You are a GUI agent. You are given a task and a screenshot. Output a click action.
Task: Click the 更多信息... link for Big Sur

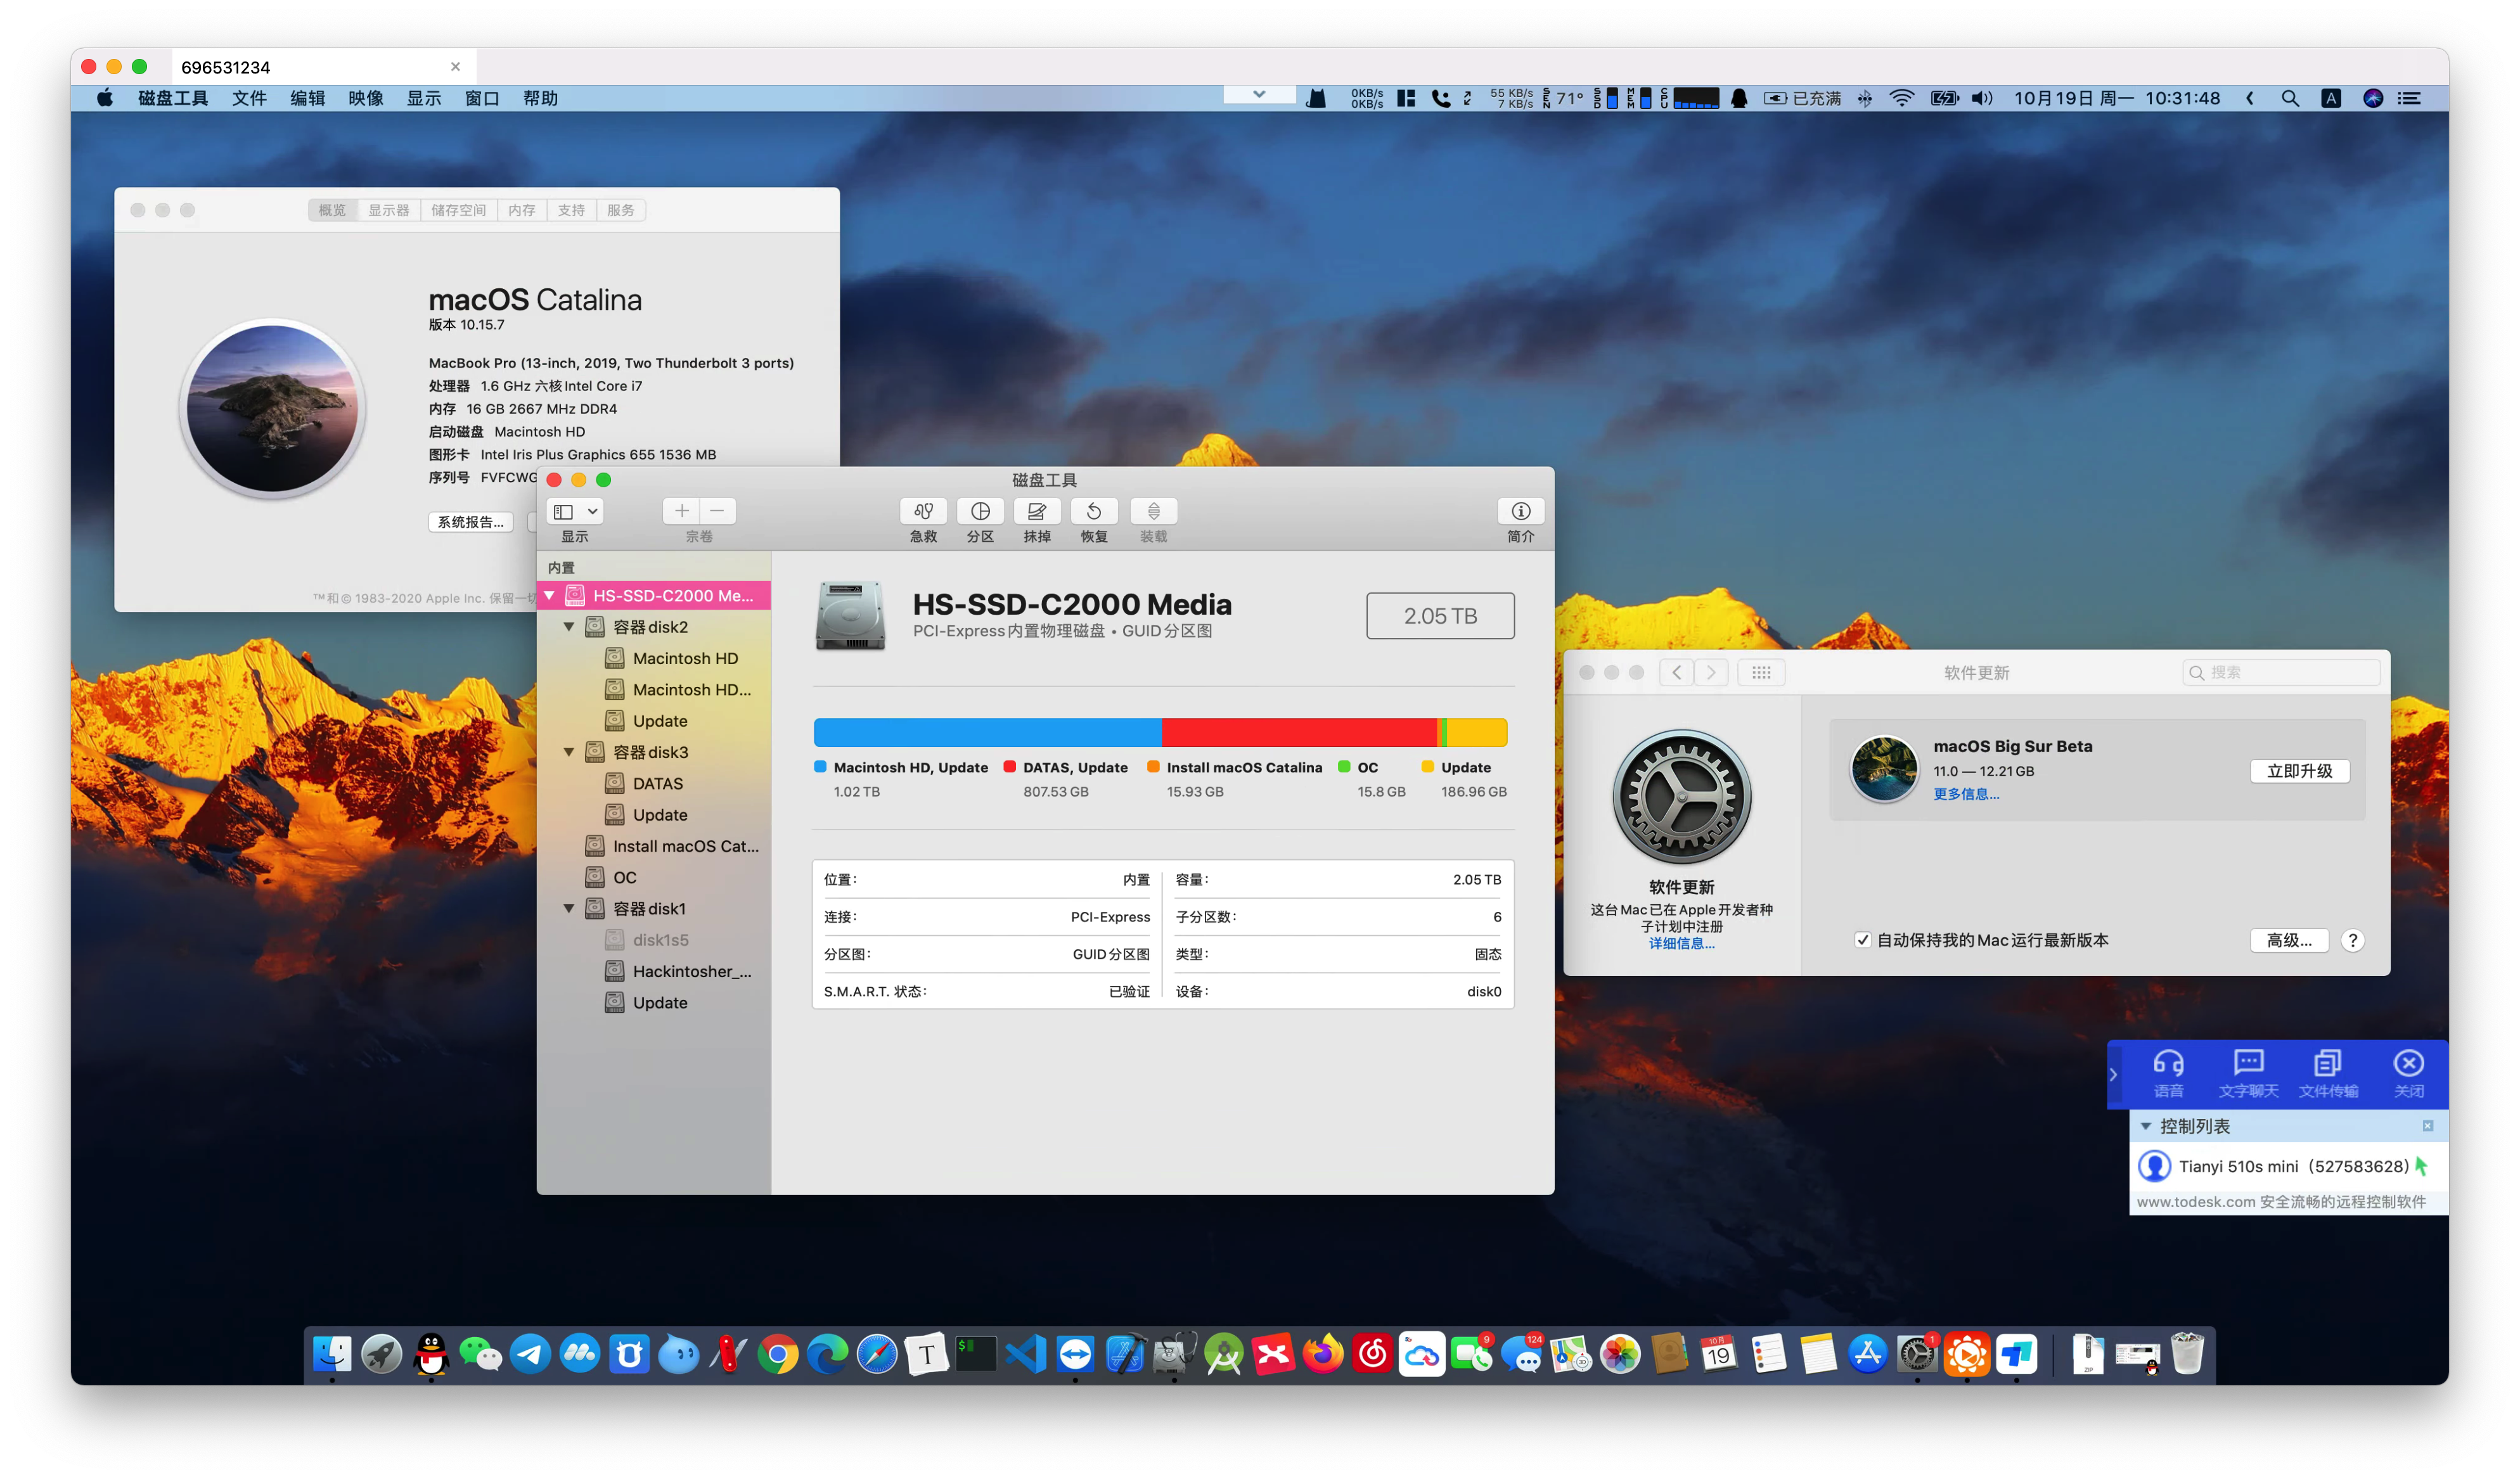coord(1965,794)
